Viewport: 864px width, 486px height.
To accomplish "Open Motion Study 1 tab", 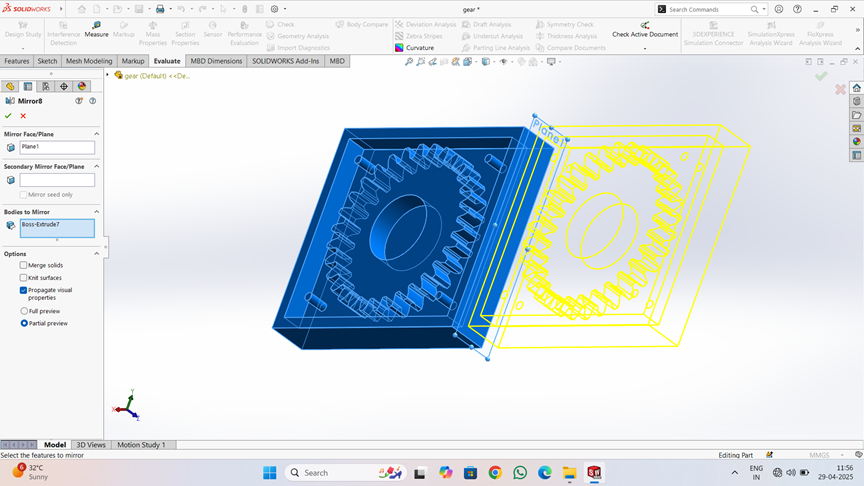I will click(141, 445).
